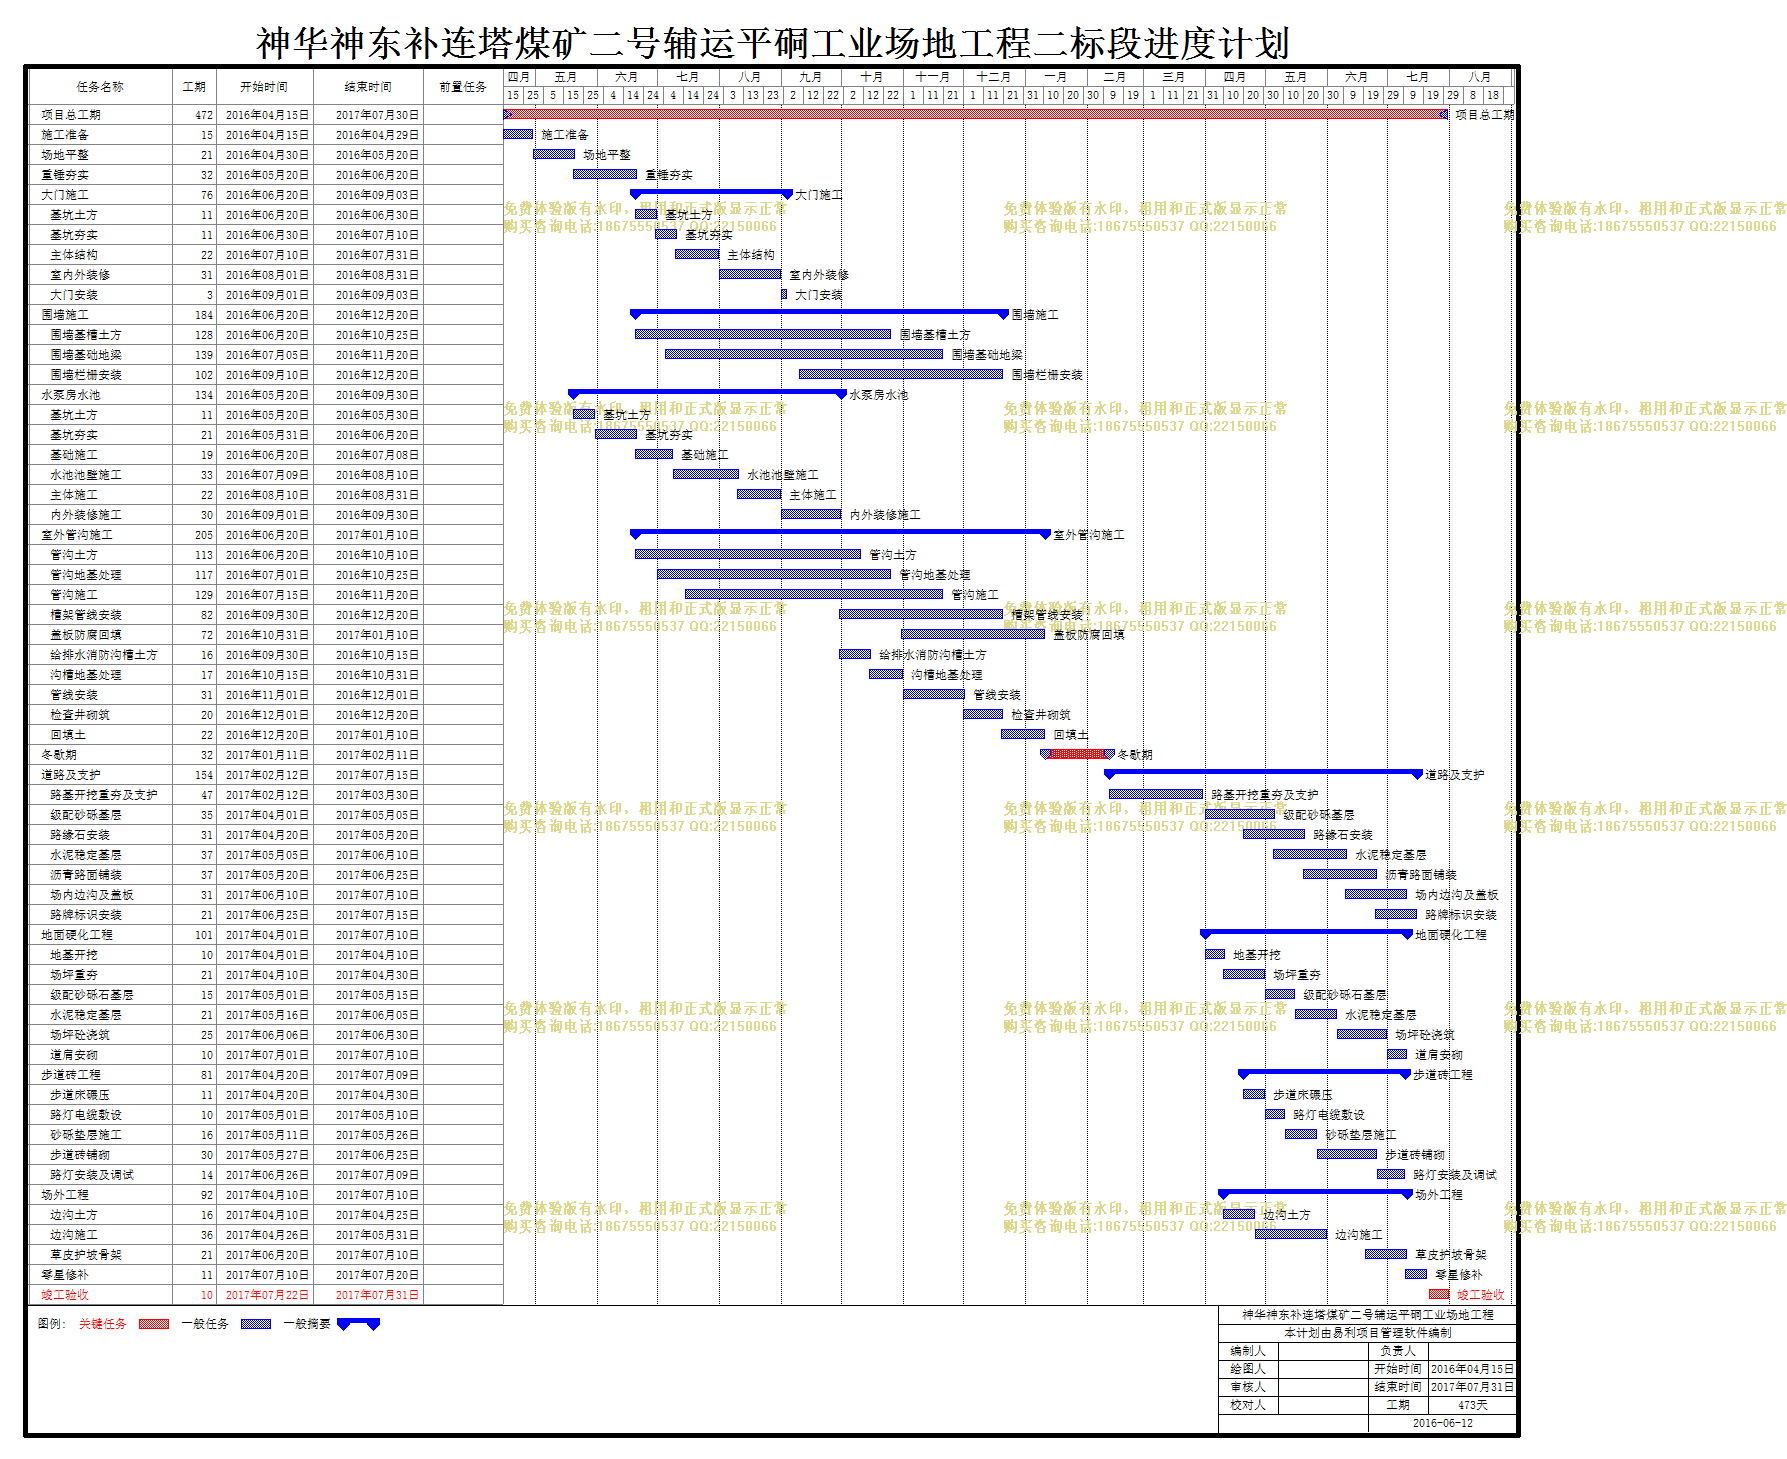
Task: Click the 内外装修施工 Gantt bar
Action: point(811,514)
